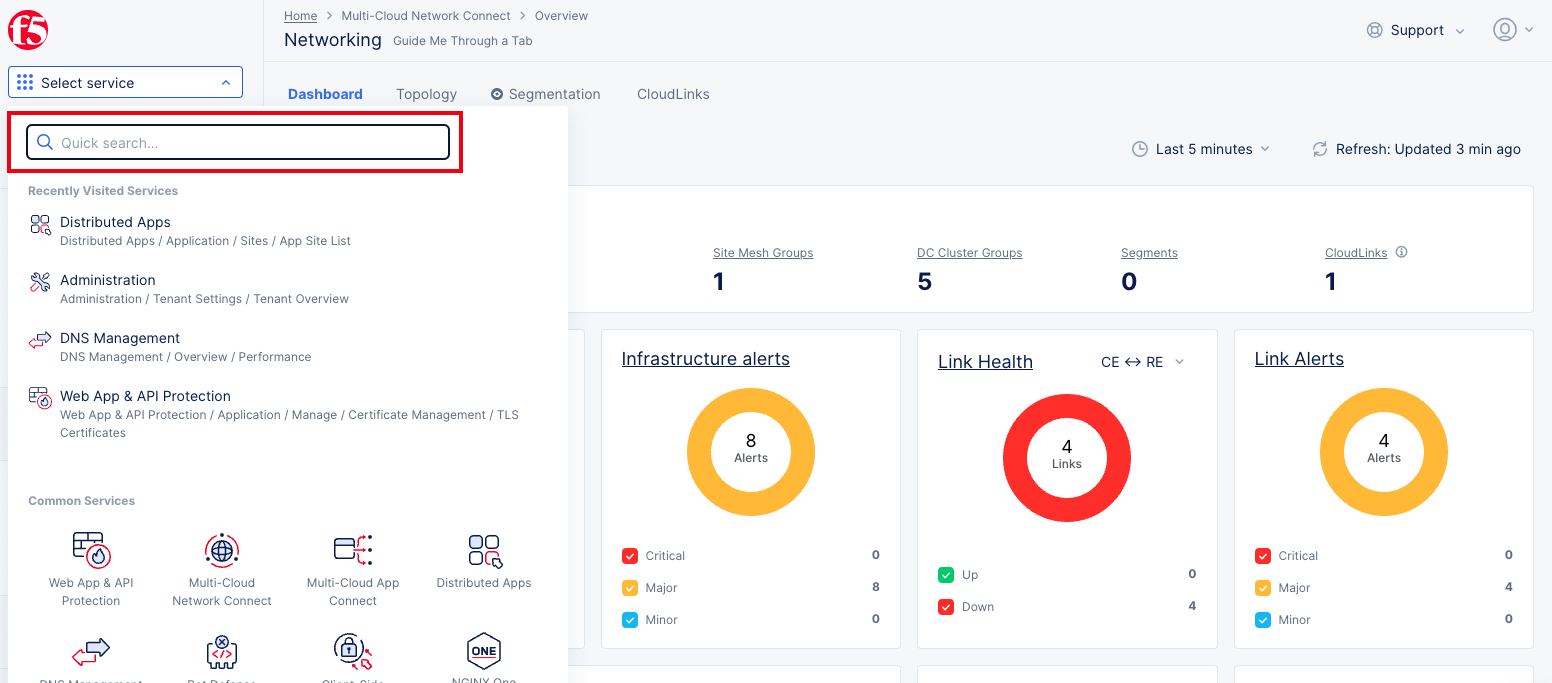Toggle the Up checkbox in Link Health
This screenshot has width=1552, height=683.
946,575
